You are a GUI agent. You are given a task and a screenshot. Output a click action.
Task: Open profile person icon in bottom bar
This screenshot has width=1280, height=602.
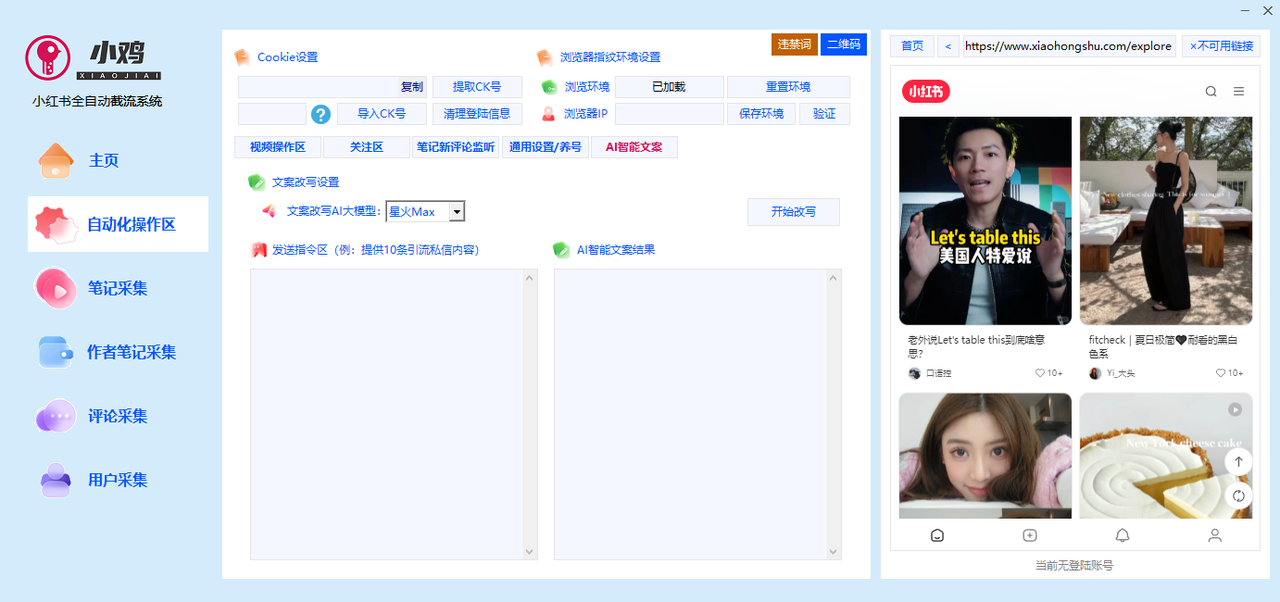[1215, 535]
